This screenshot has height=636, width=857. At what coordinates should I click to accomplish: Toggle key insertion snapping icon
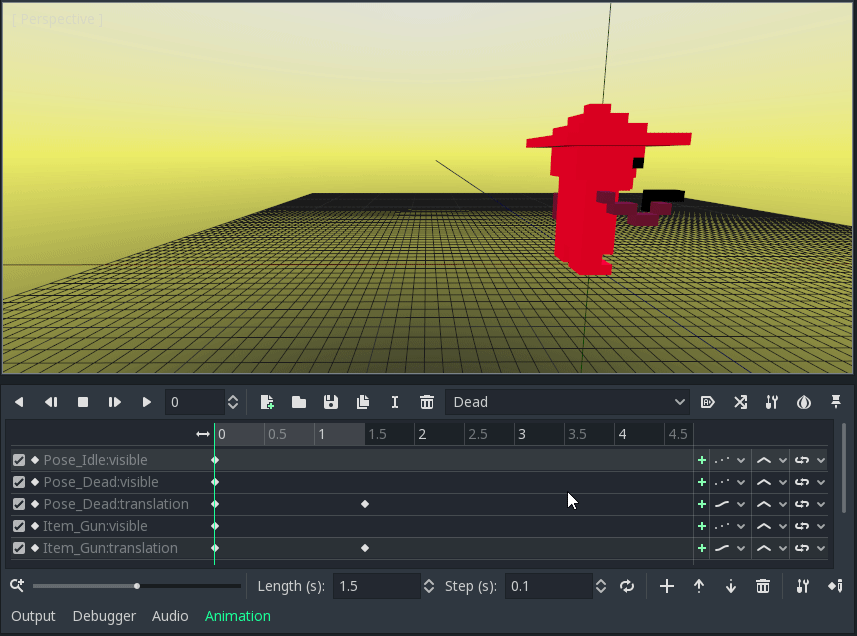[835, 586]
